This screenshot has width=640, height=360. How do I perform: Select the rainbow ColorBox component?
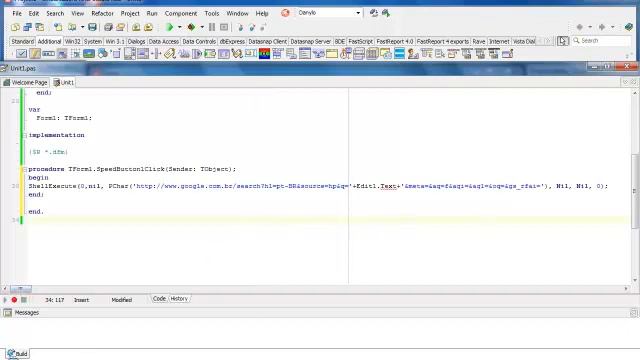pos(264,53)
